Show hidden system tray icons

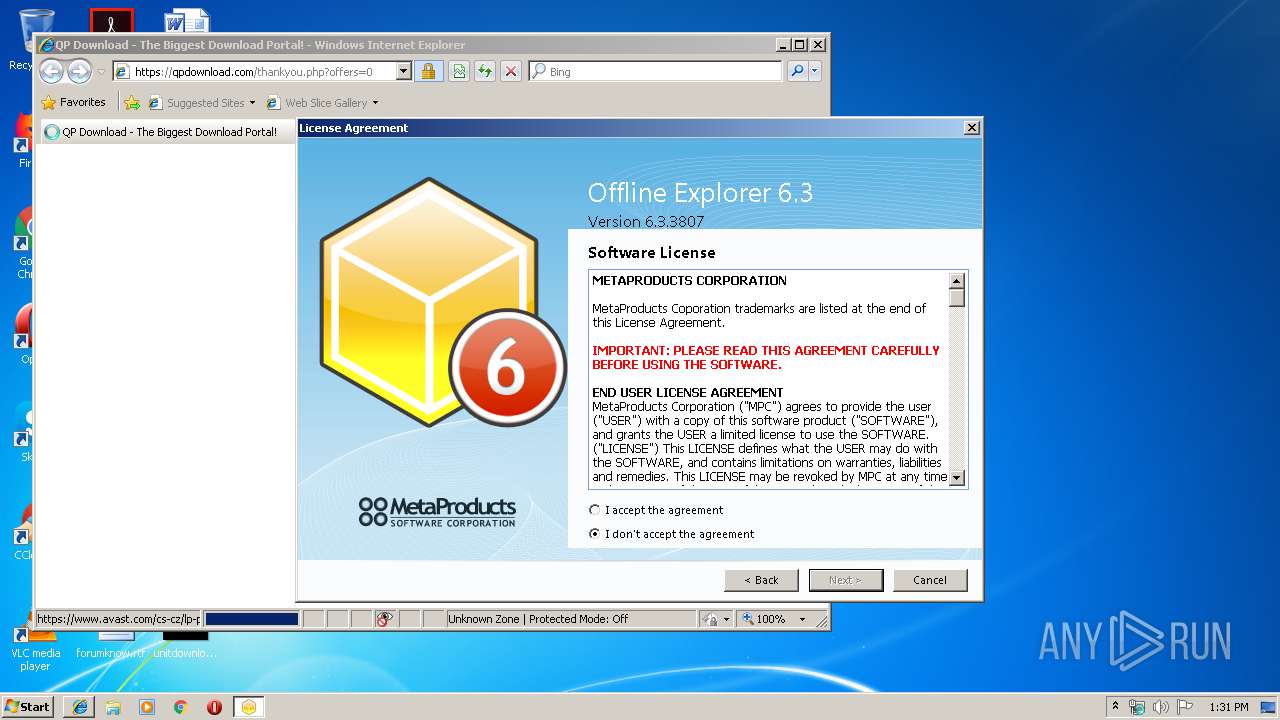tap(1115, 707)
